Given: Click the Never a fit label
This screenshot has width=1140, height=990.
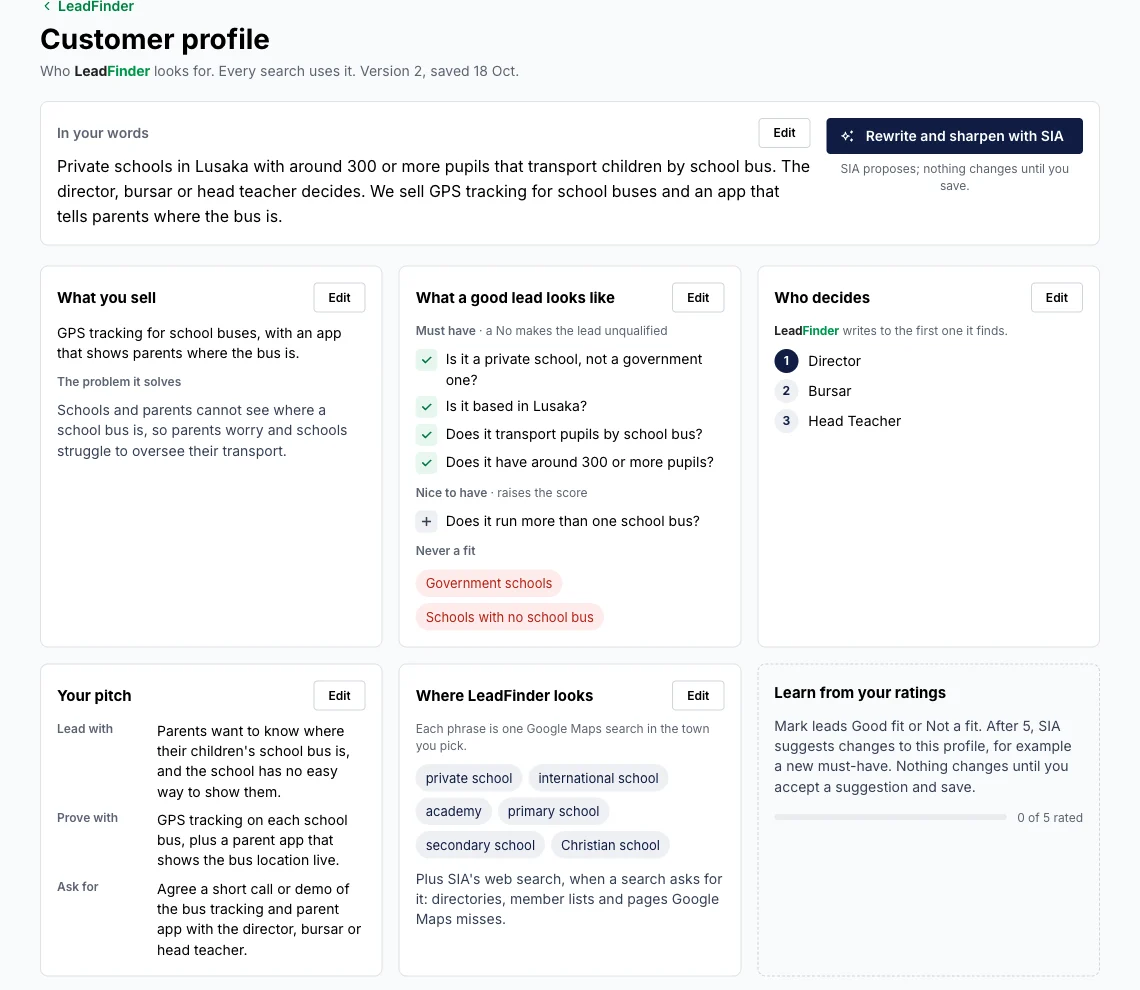Looking at the screenshot, I should tap(445, 551).
